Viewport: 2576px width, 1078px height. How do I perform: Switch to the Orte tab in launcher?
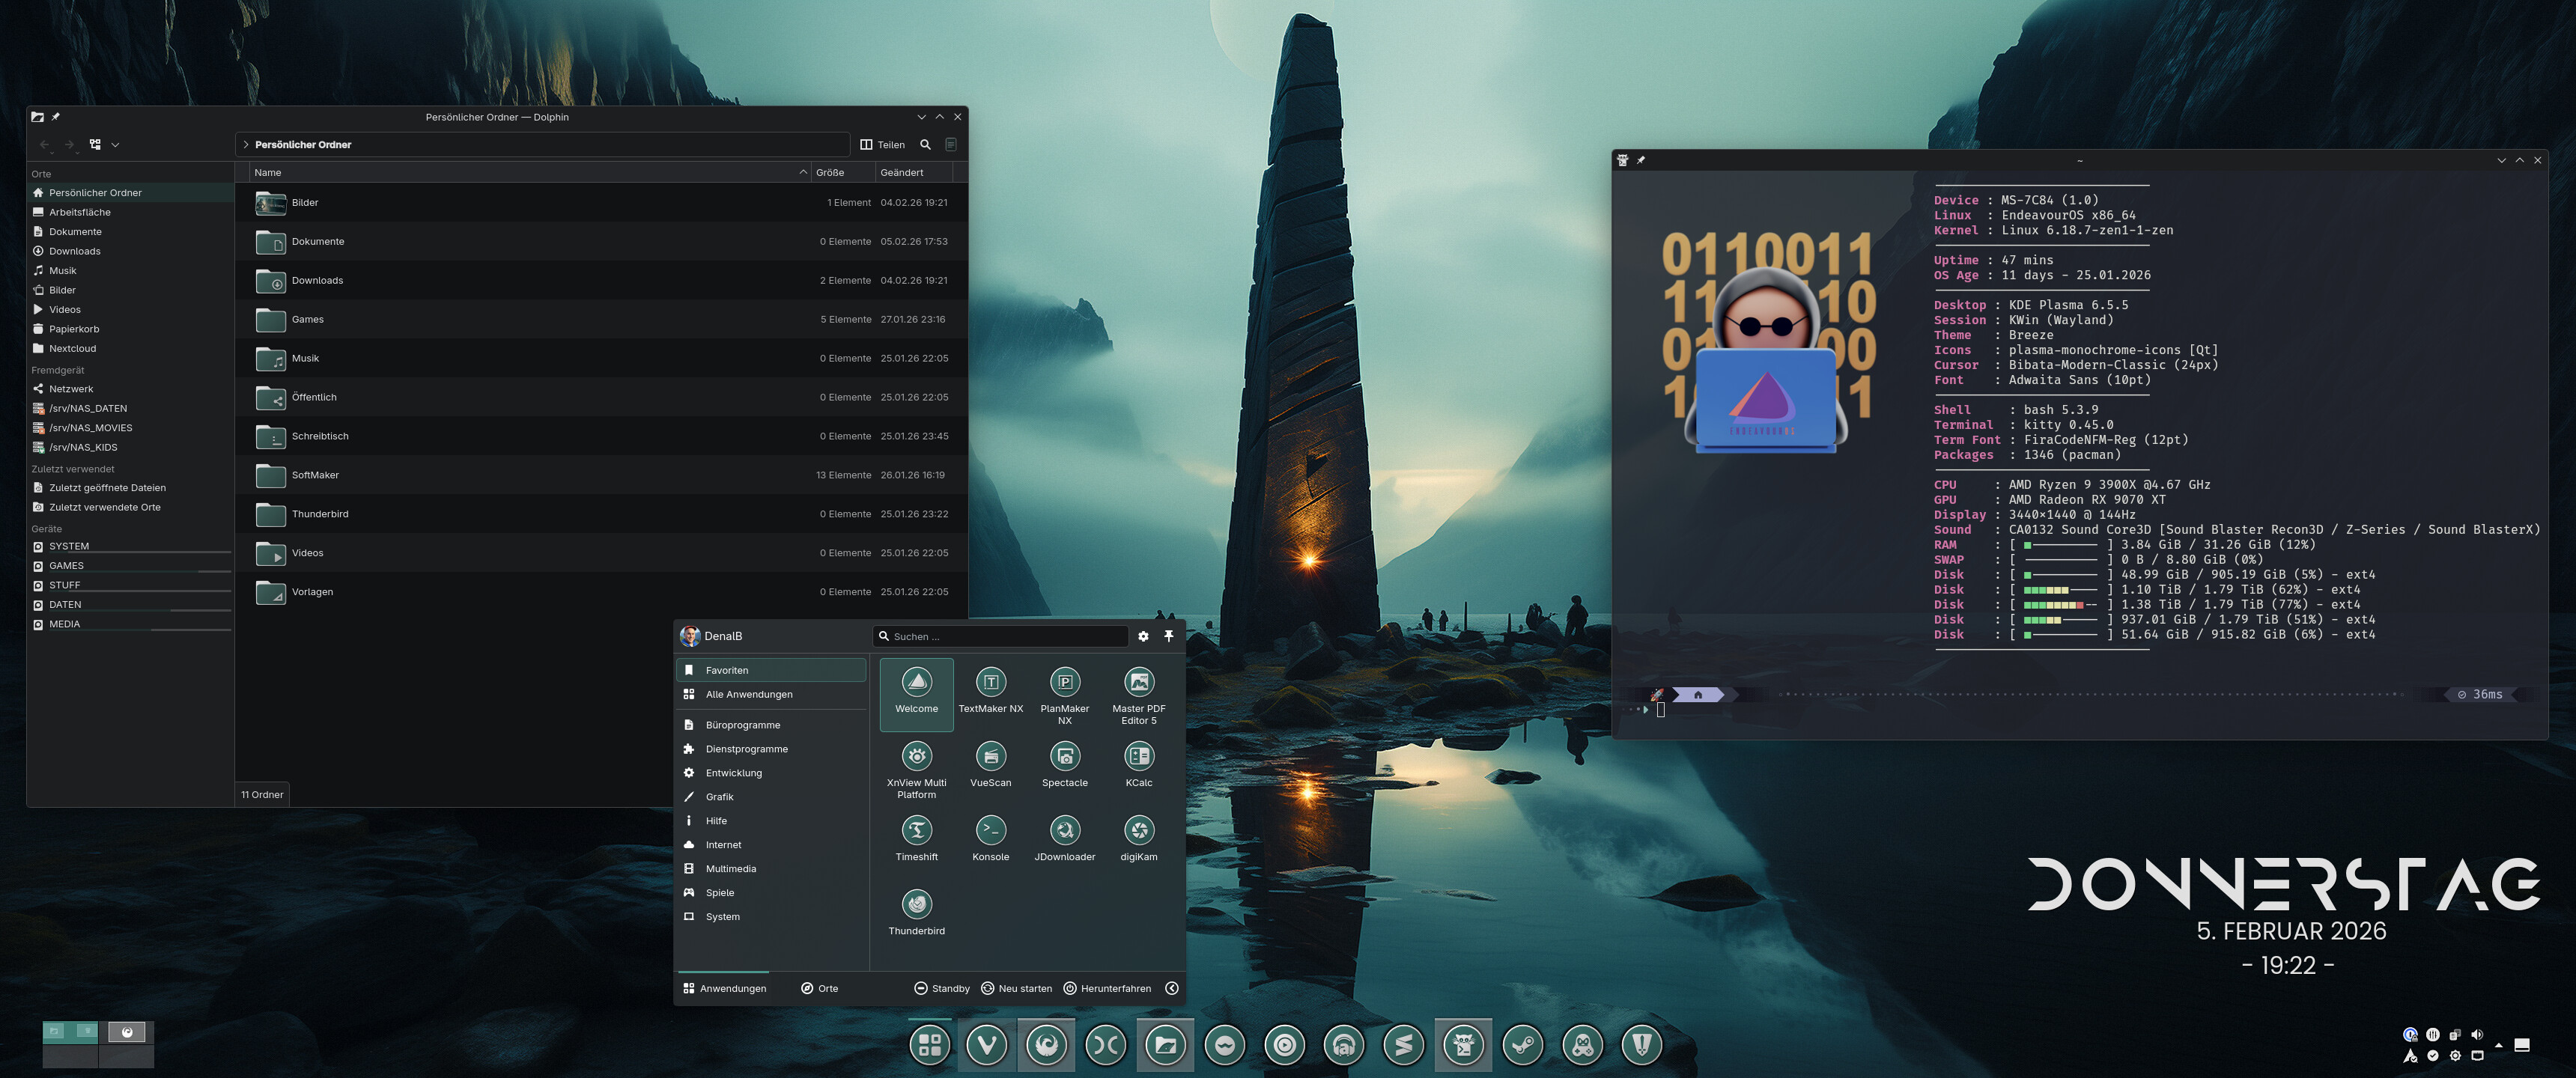click(819, 988)
